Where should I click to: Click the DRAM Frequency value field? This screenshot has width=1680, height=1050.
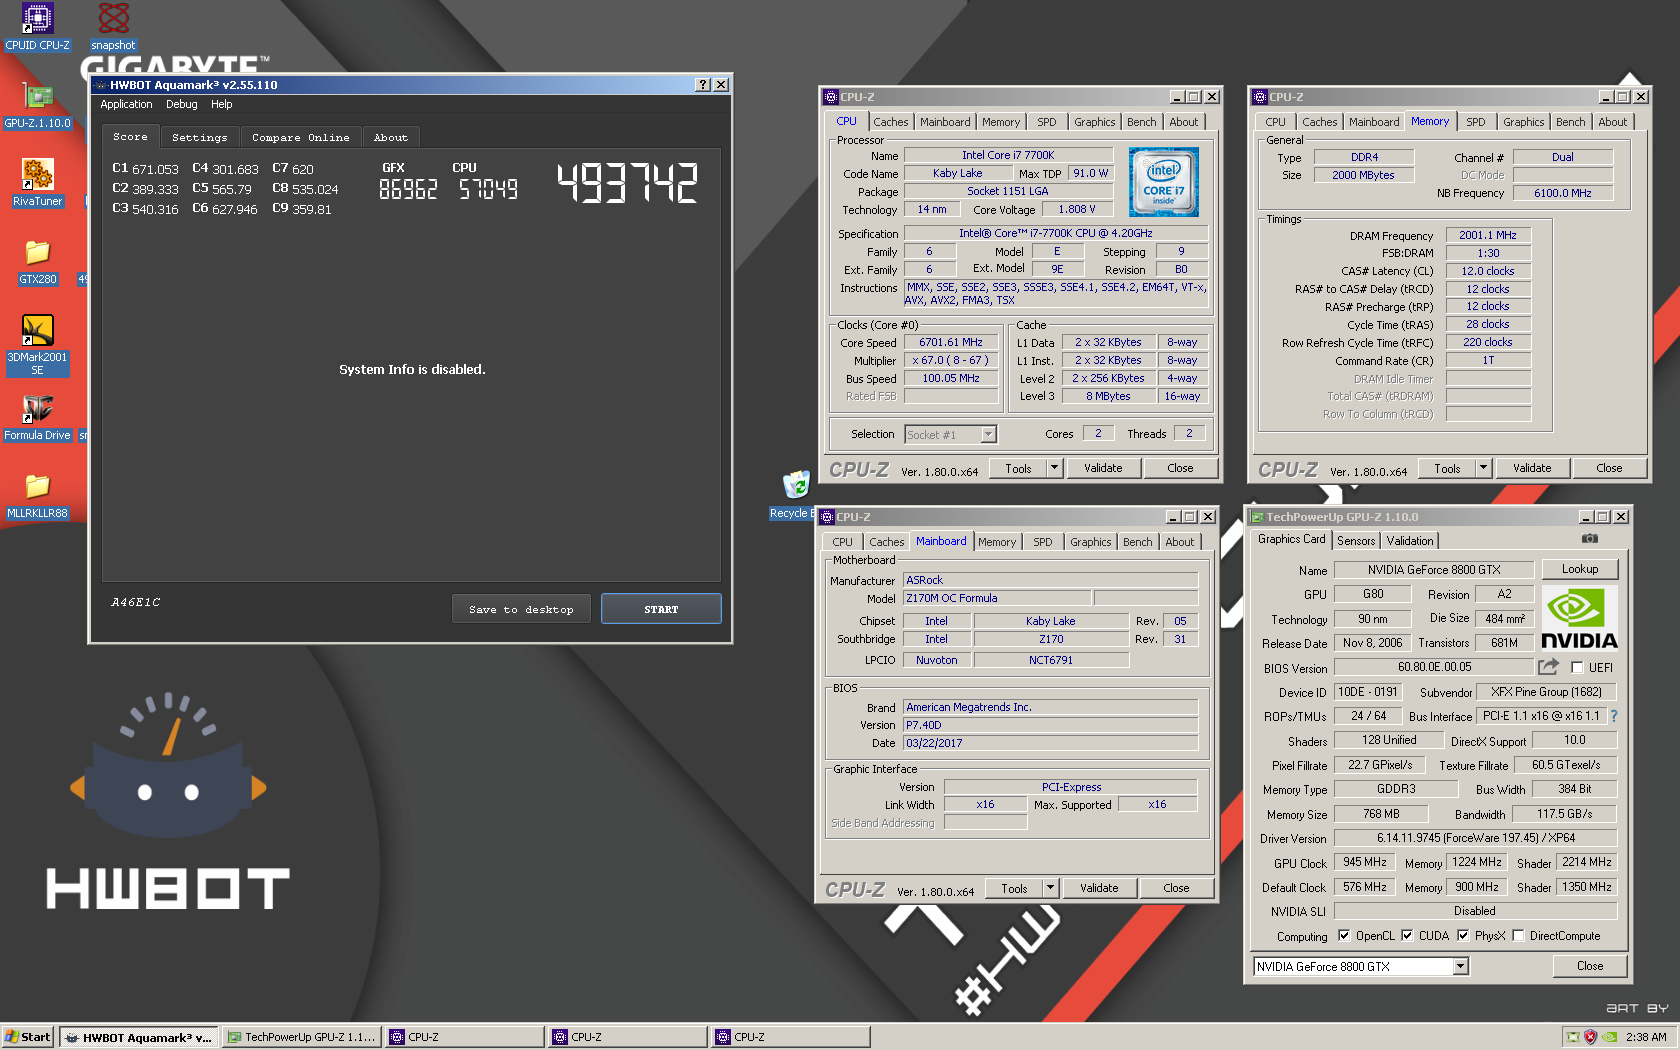tap(1488, 235)
